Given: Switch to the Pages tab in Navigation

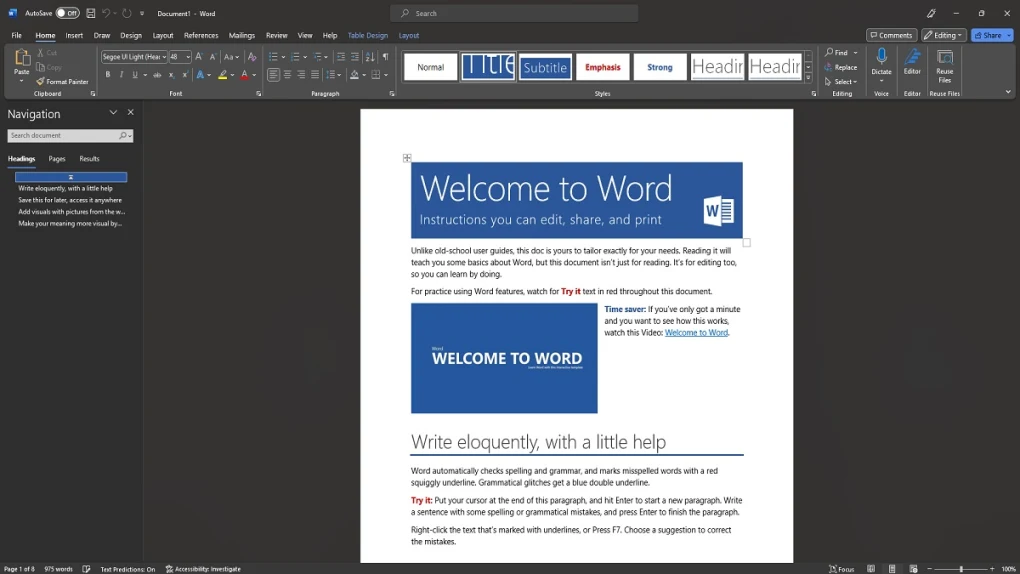Looking at the screenshot, I should pyautogui.click(x=57, y=158).
